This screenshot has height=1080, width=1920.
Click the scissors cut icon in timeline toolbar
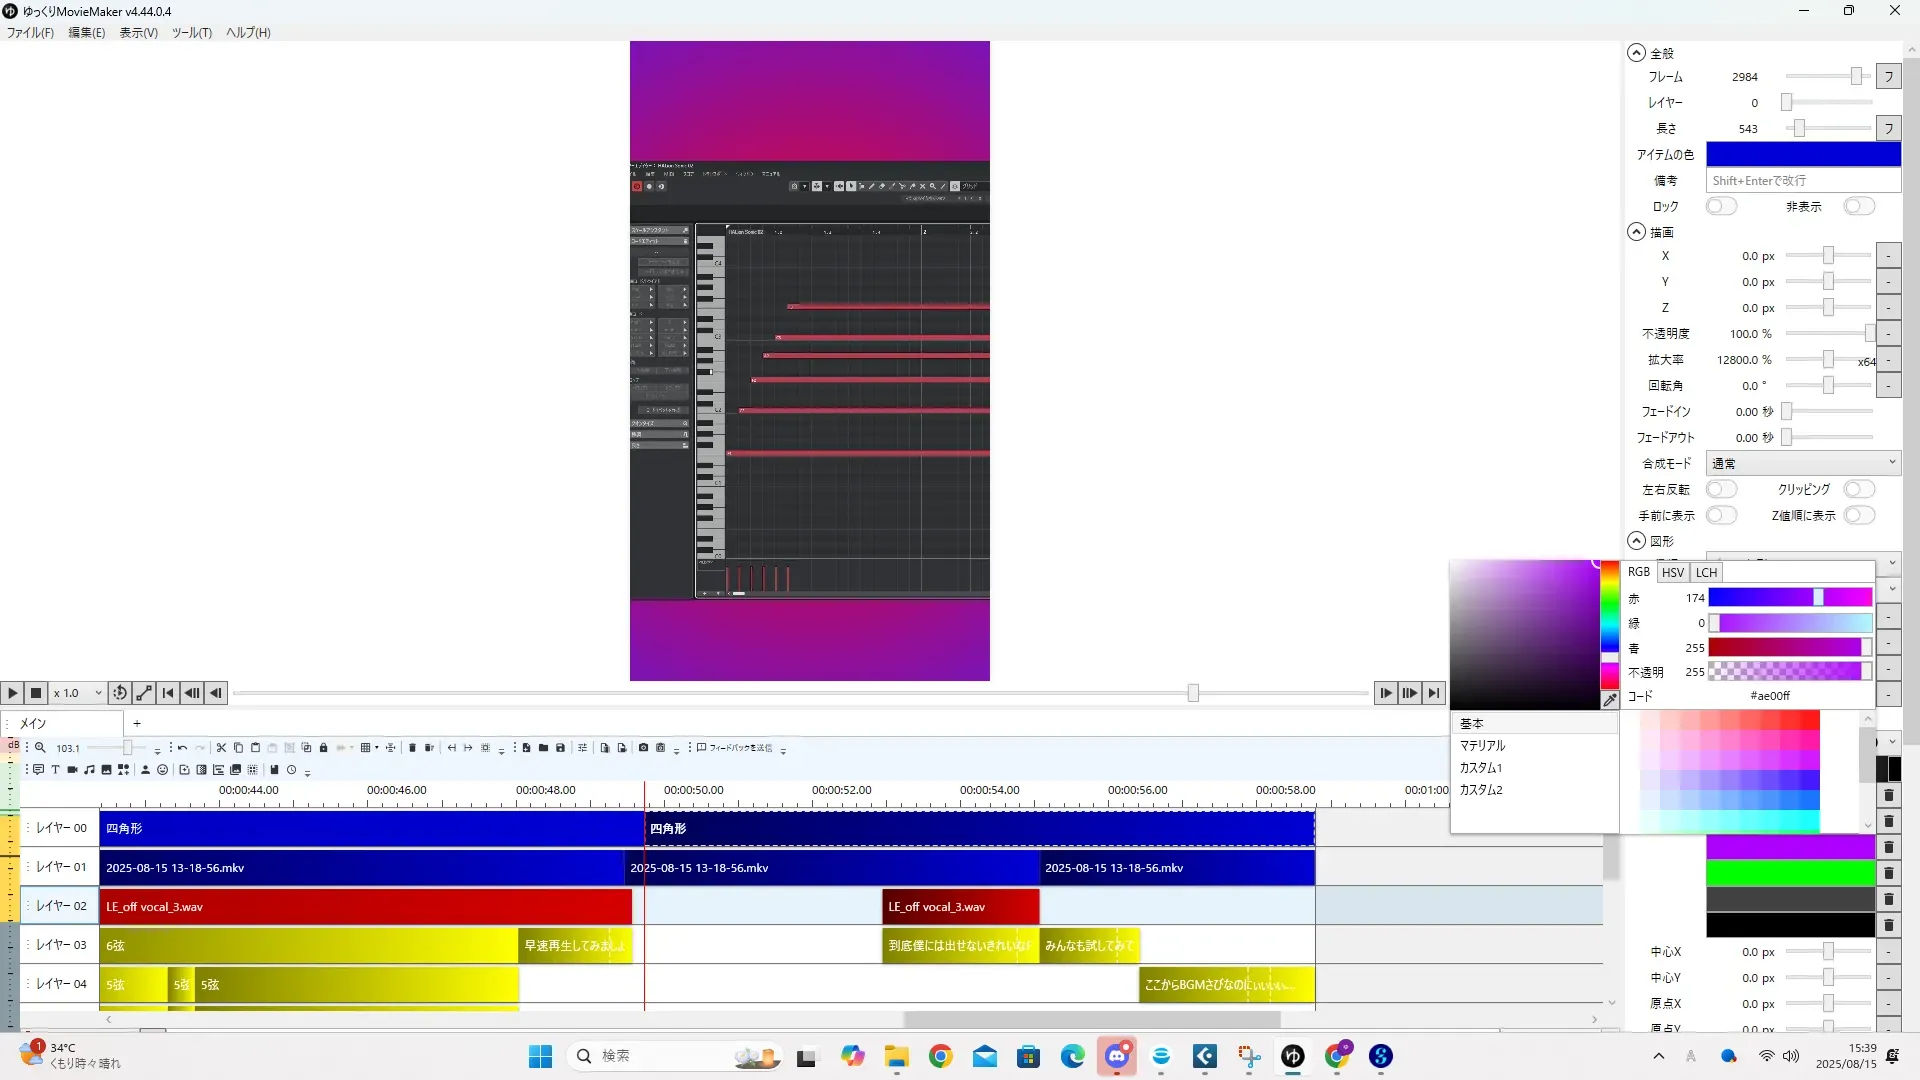tap(221, 748)
